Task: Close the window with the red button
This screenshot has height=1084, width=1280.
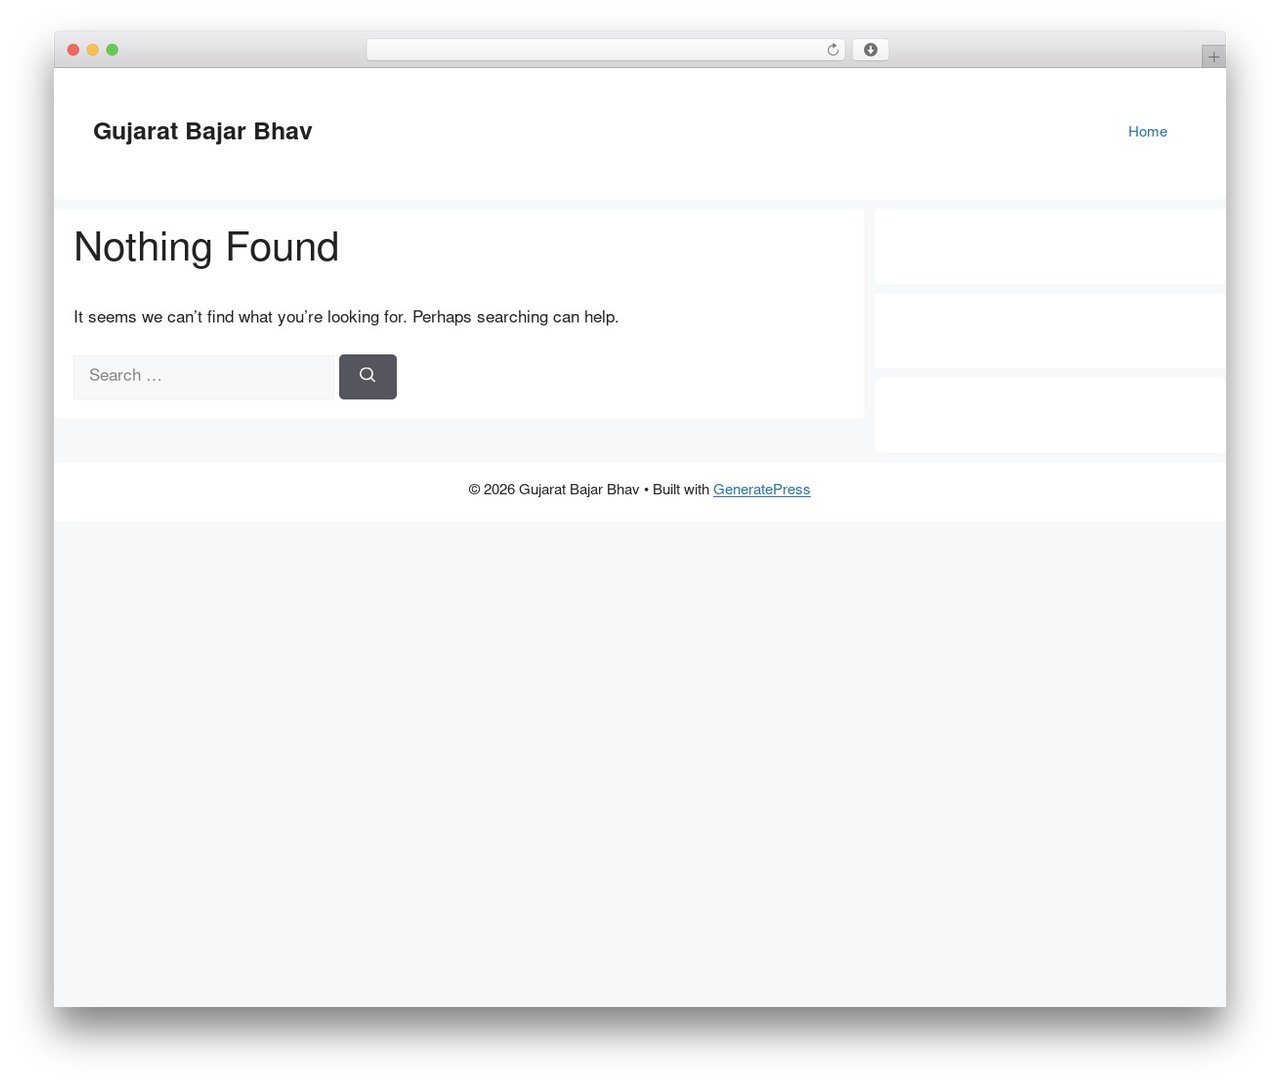Action: [73, 50]
